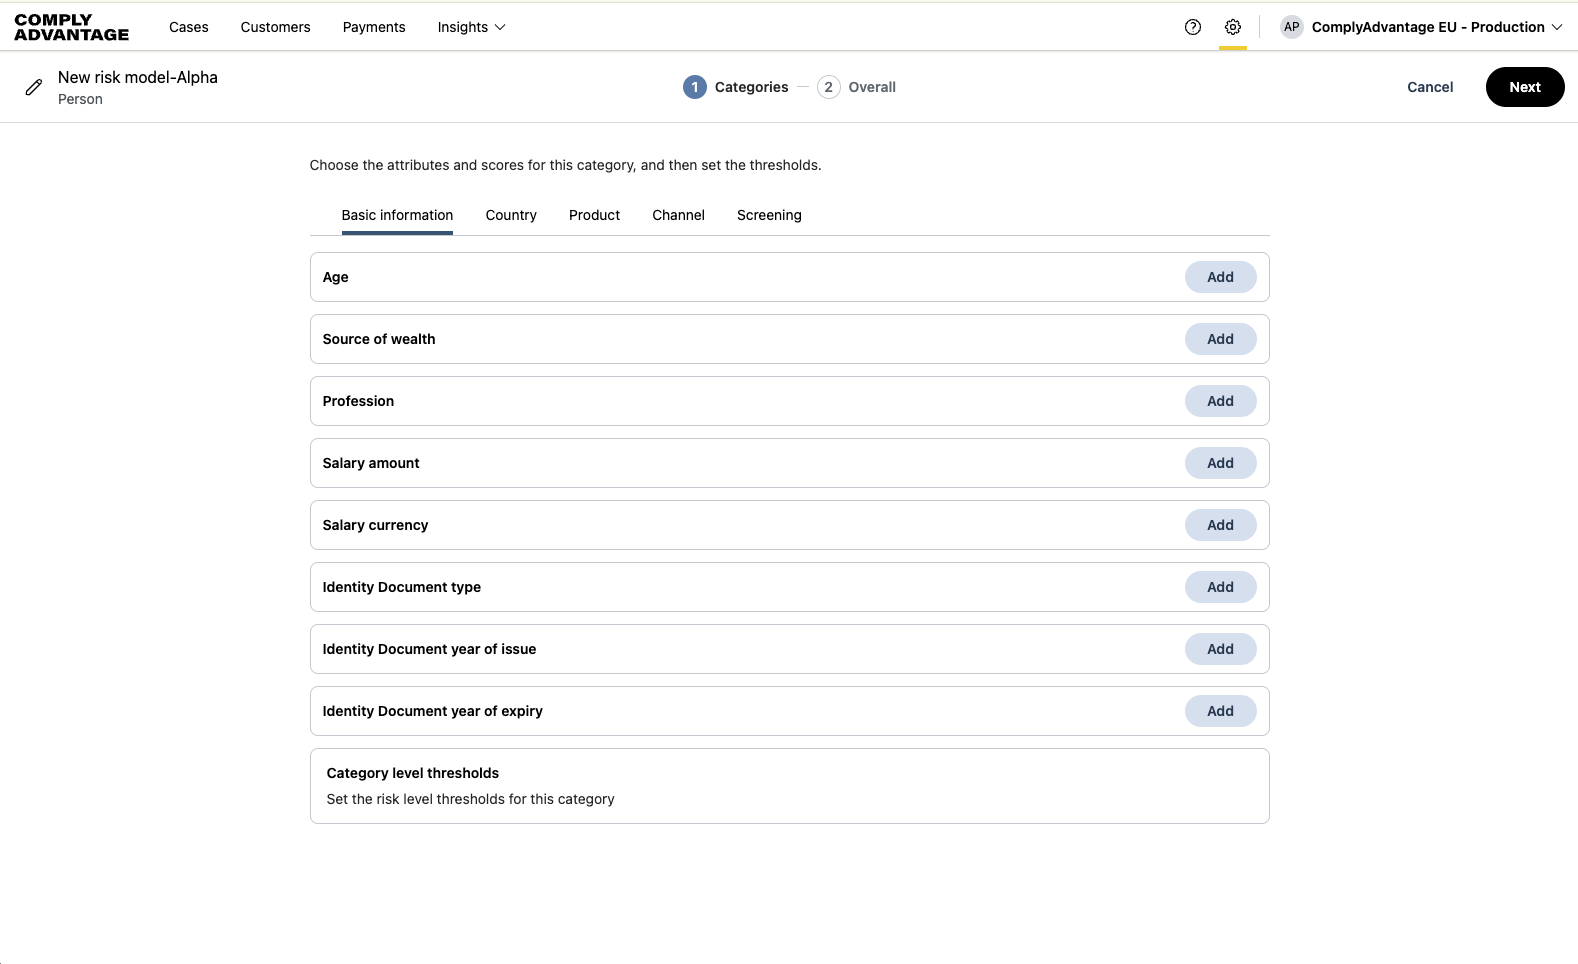Click the ComplyAdvantage logo
This screenshot has width=1578, height=964.
(72, 27)
